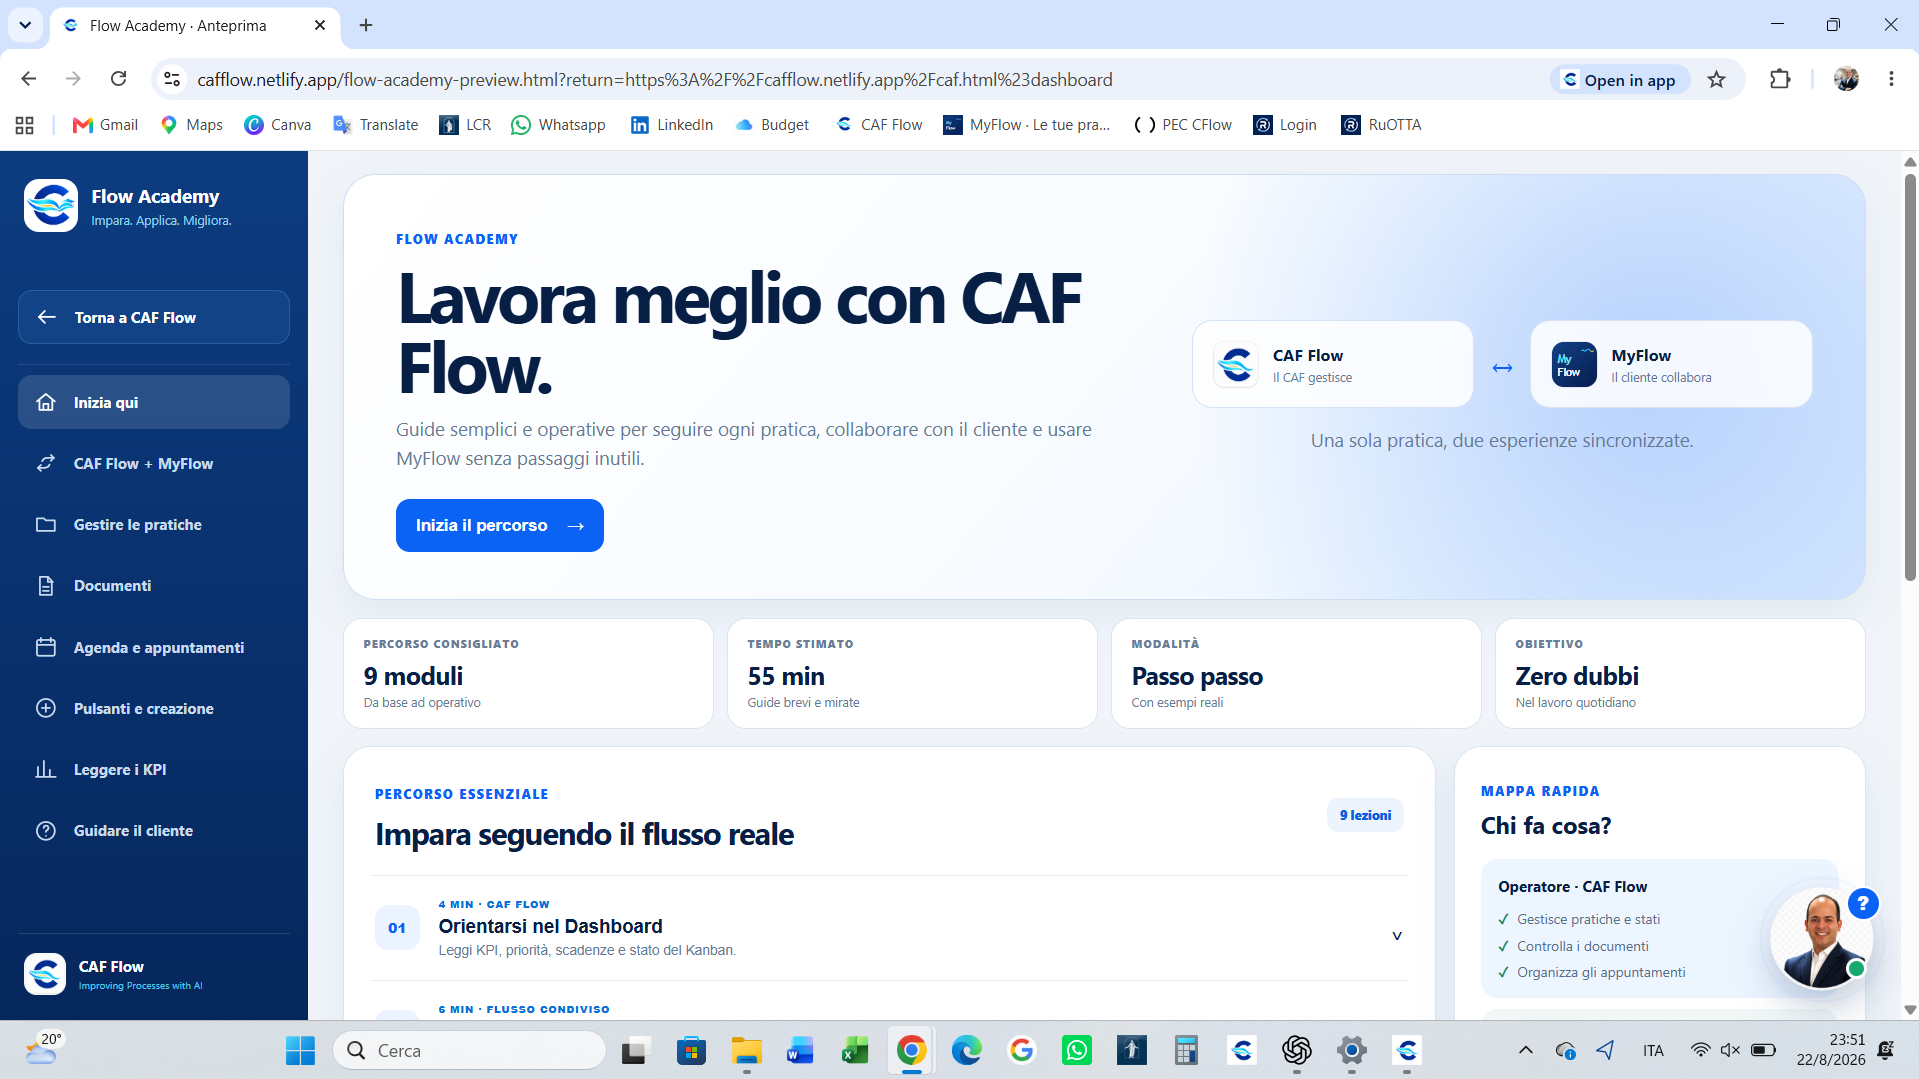Viewport: 1919px width, 1079px height.
Task: Click the 9 lezioni badge
Action: pos(1365,815)
